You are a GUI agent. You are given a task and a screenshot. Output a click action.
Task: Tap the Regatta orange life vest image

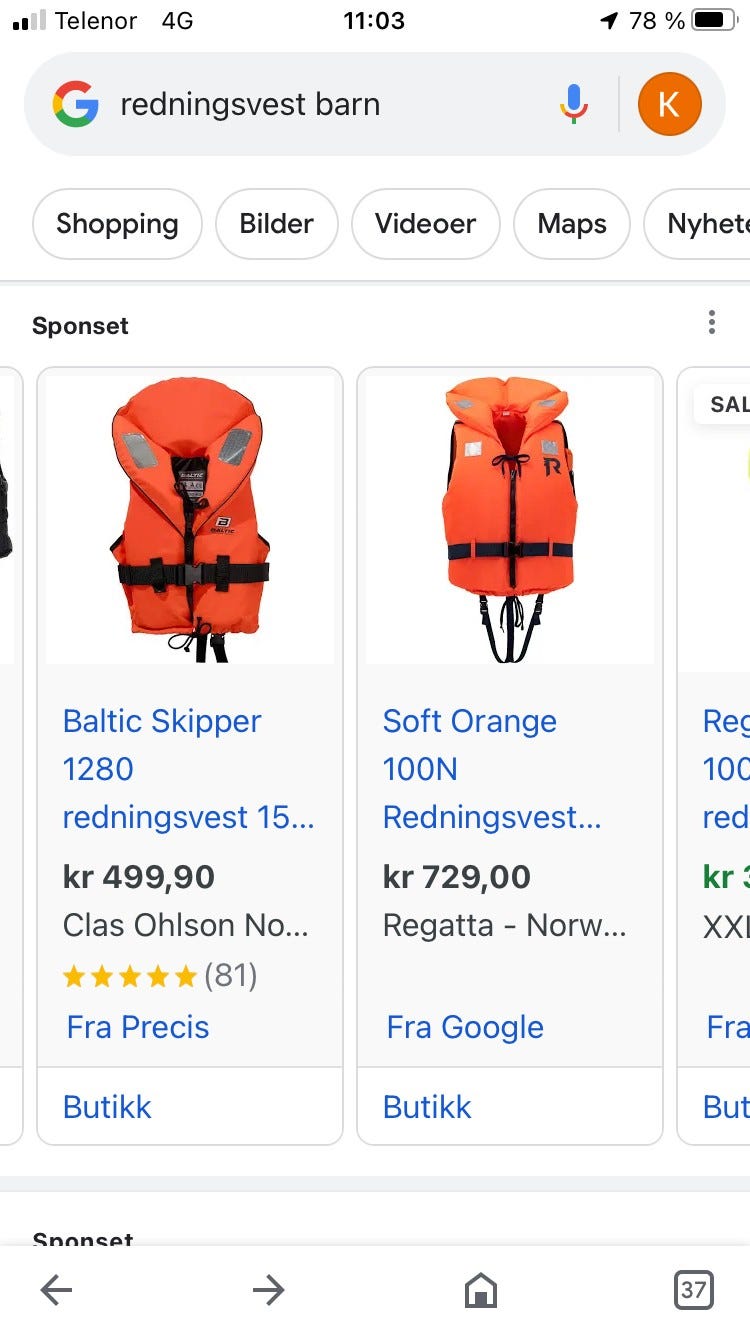click(x=510, y=519)
